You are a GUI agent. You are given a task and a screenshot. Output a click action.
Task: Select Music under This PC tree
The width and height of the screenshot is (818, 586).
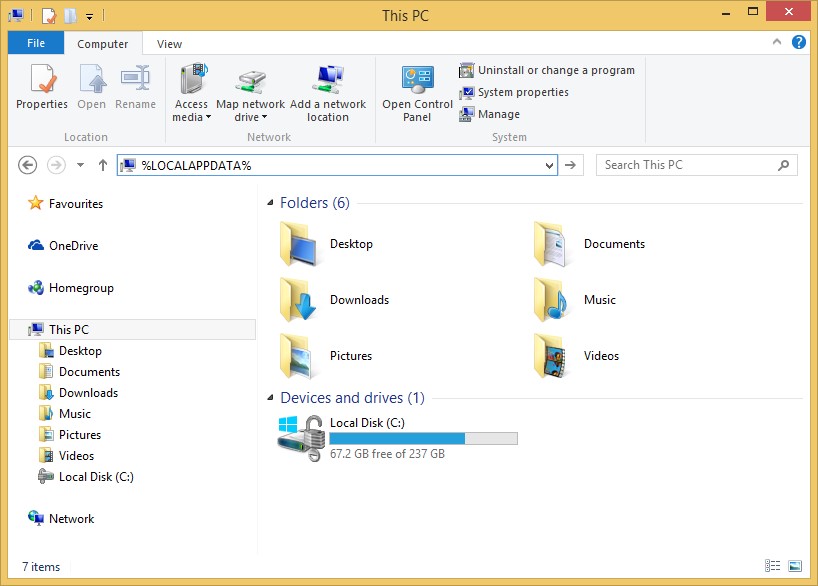point(65,413)
